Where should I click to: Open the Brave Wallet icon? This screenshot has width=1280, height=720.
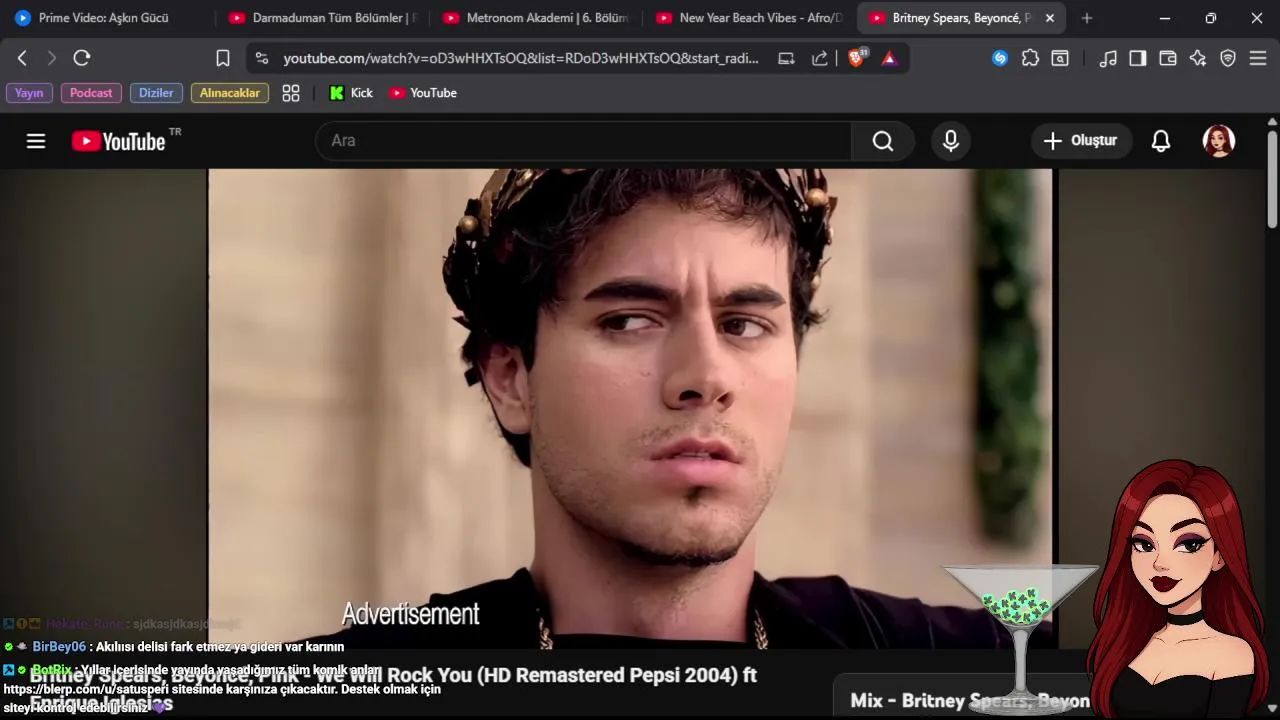pos(1168,58)
